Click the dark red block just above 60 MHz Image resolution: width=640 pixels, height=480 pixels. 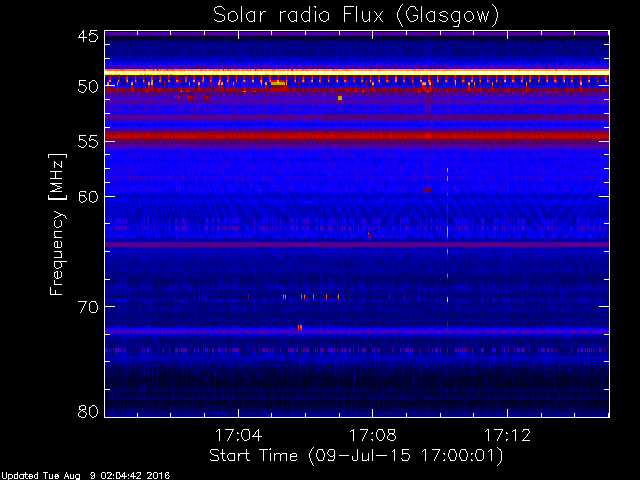(x=427, y=189)
